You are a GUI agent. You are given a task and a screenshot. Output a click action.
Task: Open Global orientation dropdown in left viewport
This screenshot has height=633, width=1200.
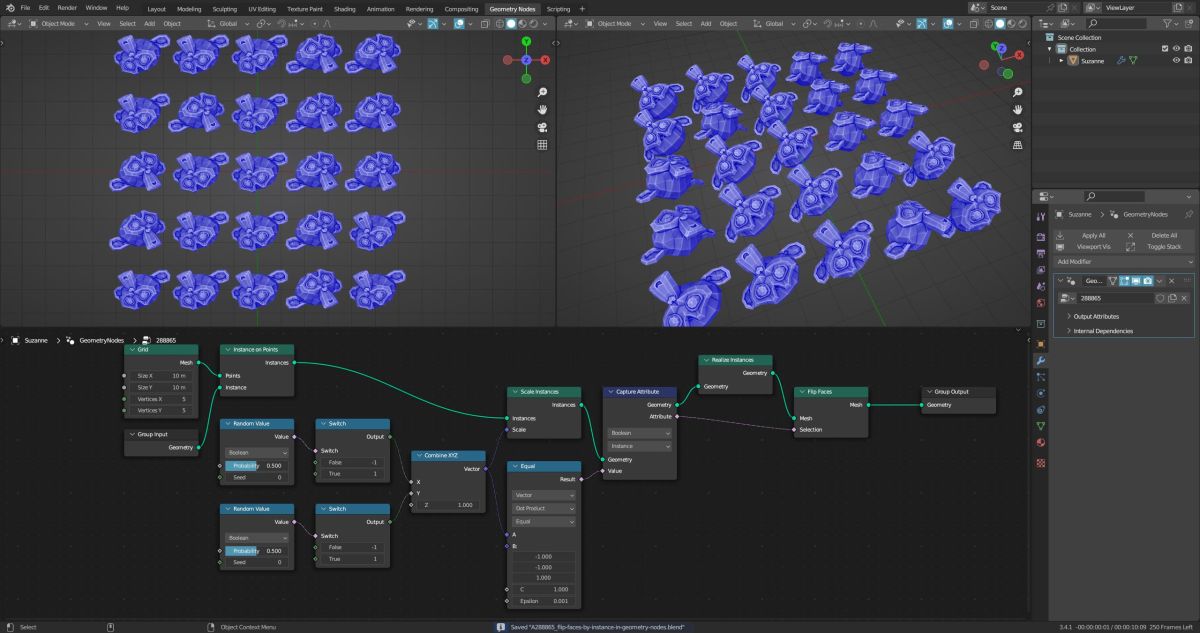click(x=231, y=23)
